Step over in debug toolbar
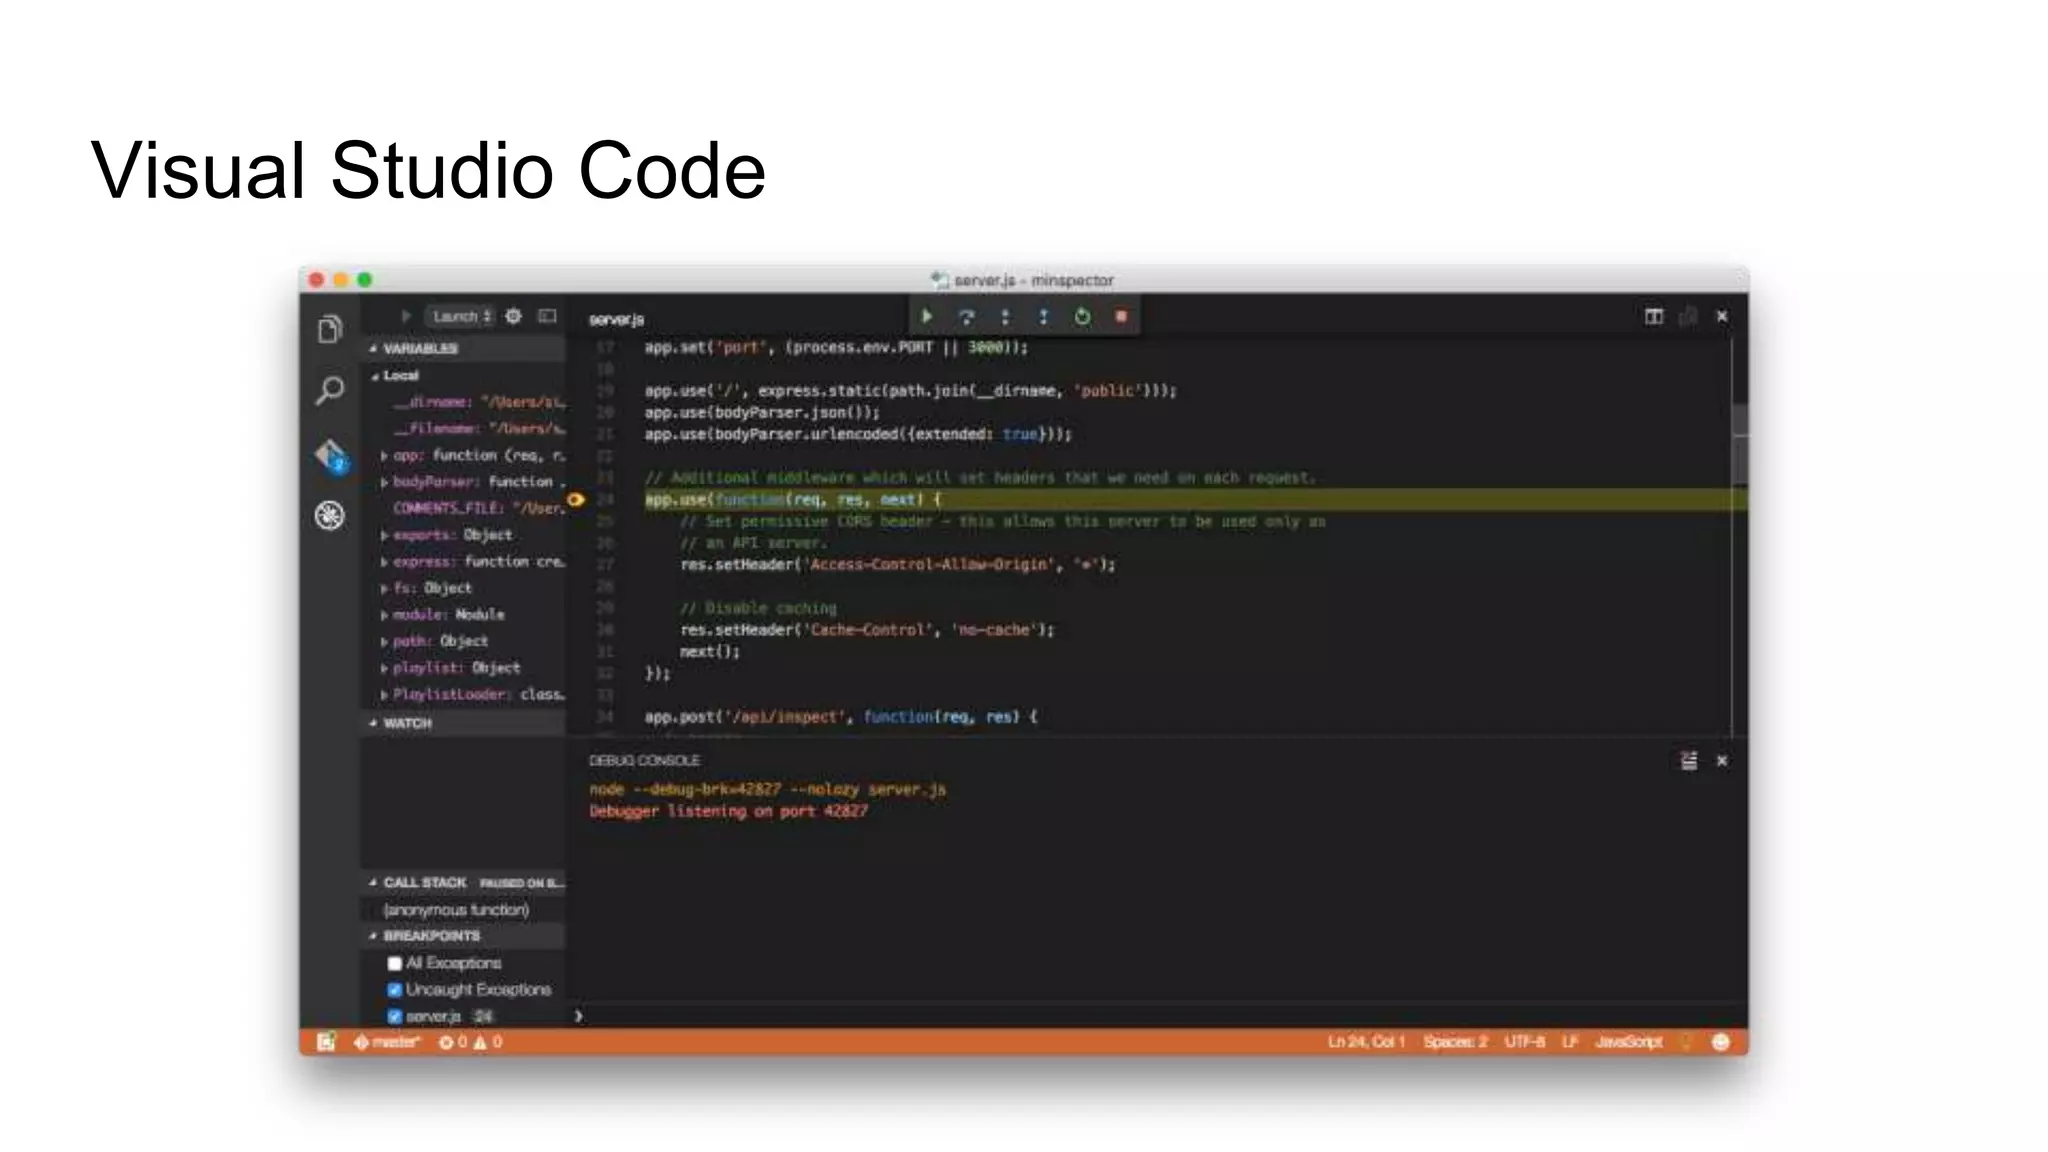This screenshot has width=2048, height=1152. [966, 316]
